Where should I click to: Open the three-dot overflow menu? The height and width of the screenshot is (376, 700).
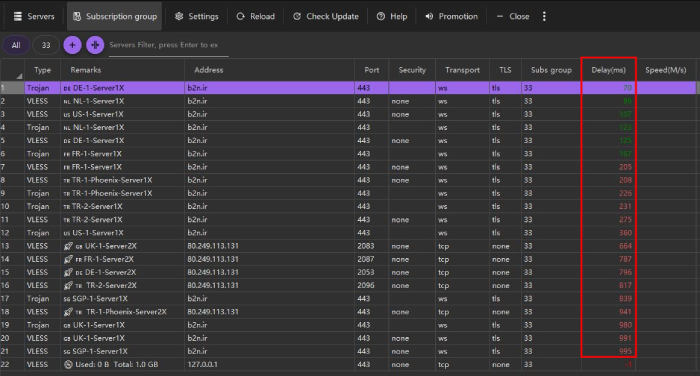544,17
